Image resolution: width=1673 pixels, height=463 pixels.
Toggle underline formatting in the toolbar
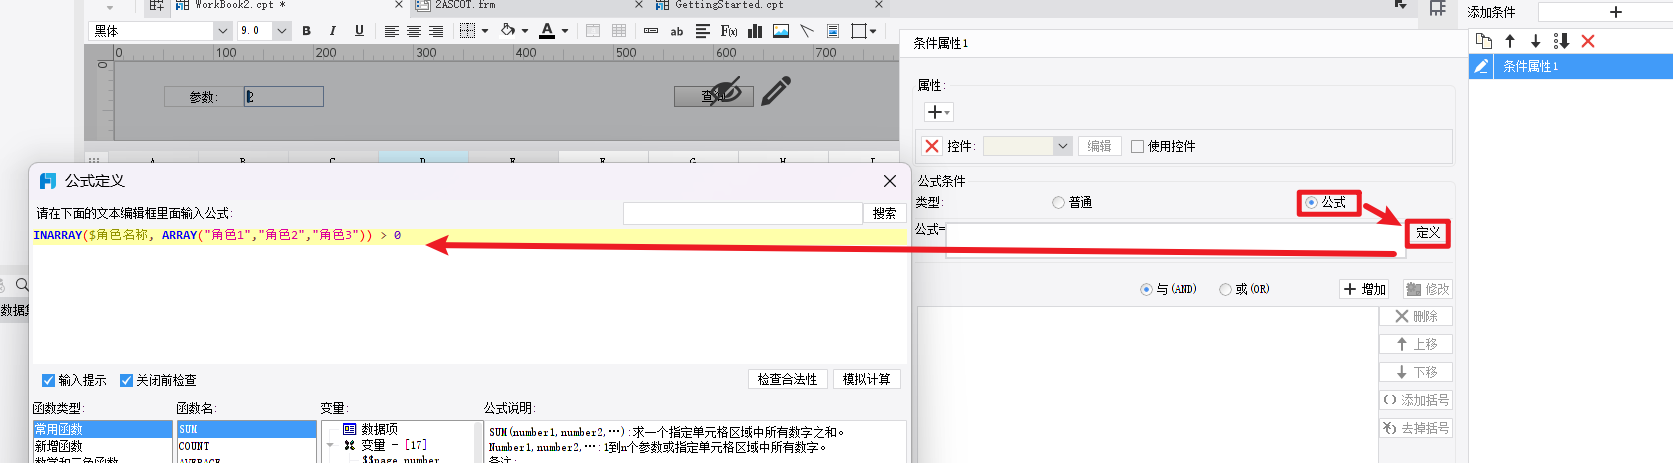pyautogui.click(x=359, y=31)
